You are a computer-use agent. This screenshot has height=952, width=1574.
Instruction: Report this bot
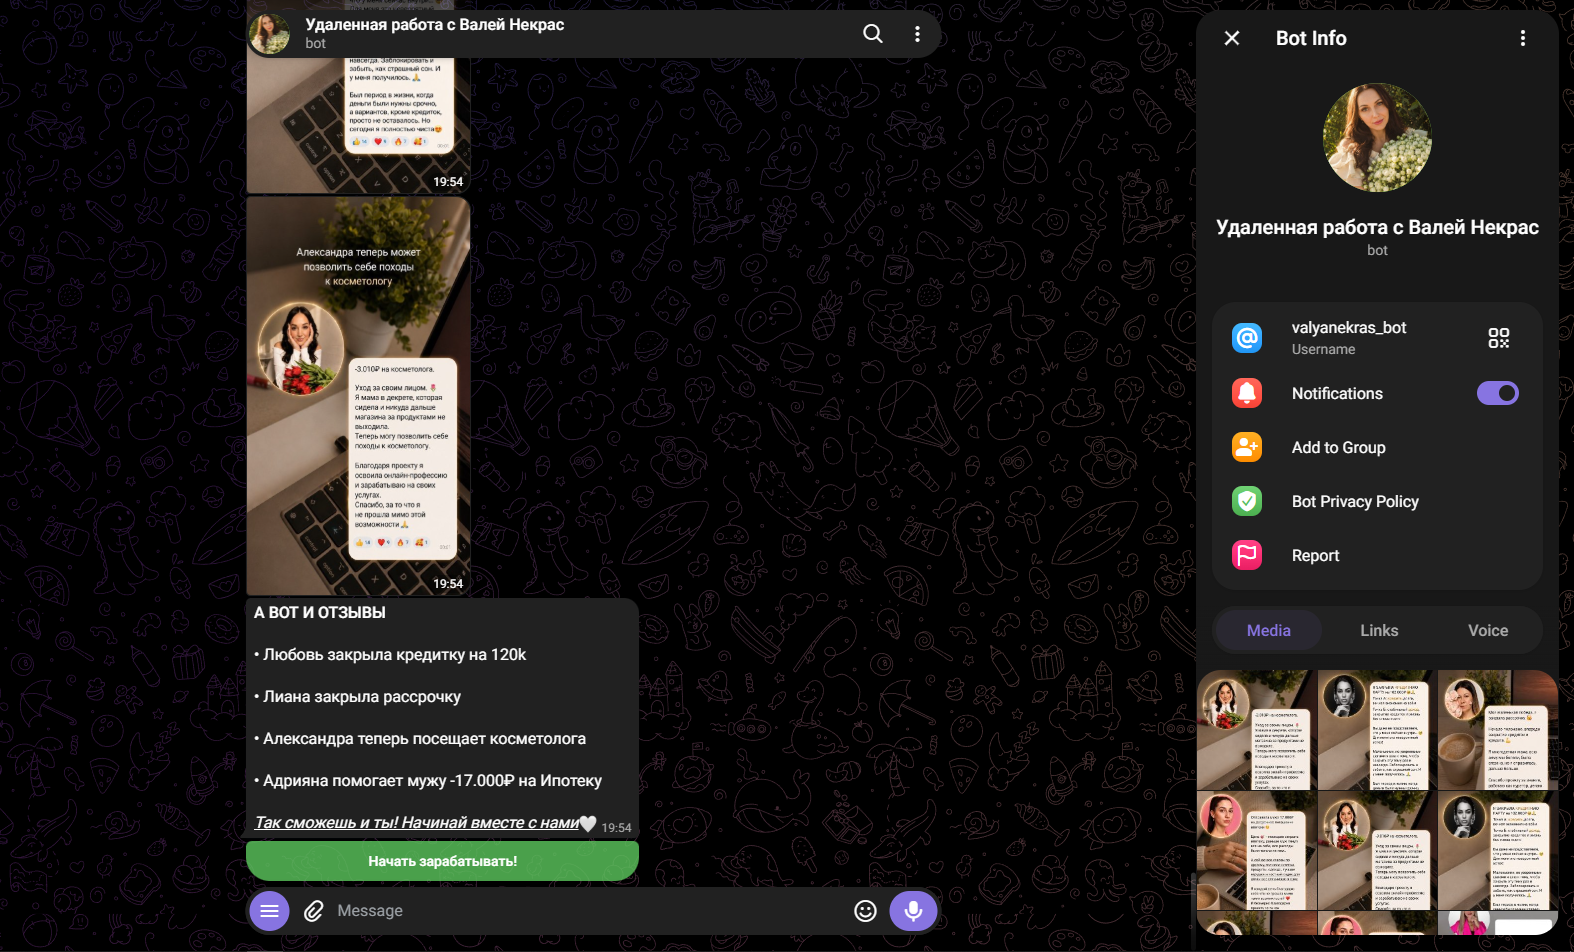point(1377,555)
